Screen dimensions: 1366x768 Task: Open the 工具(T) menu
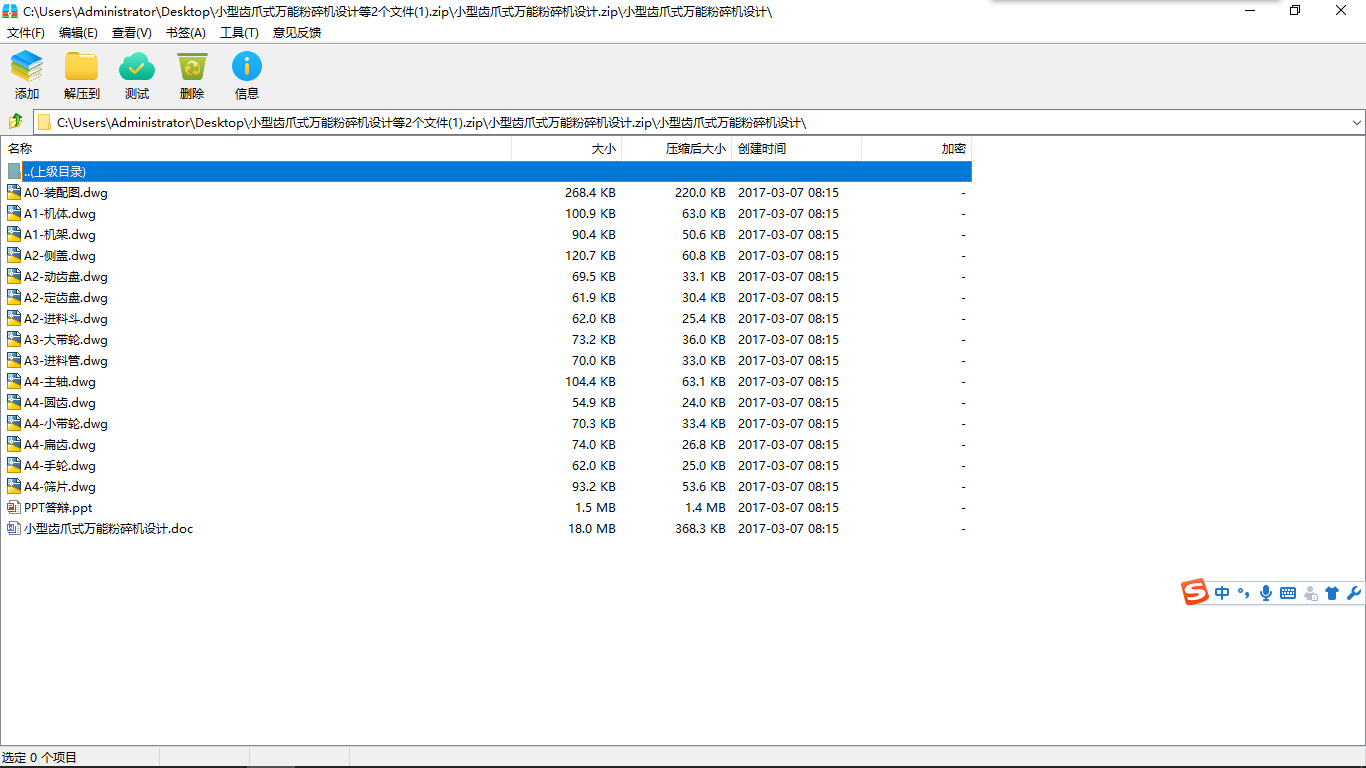(239, 33)
